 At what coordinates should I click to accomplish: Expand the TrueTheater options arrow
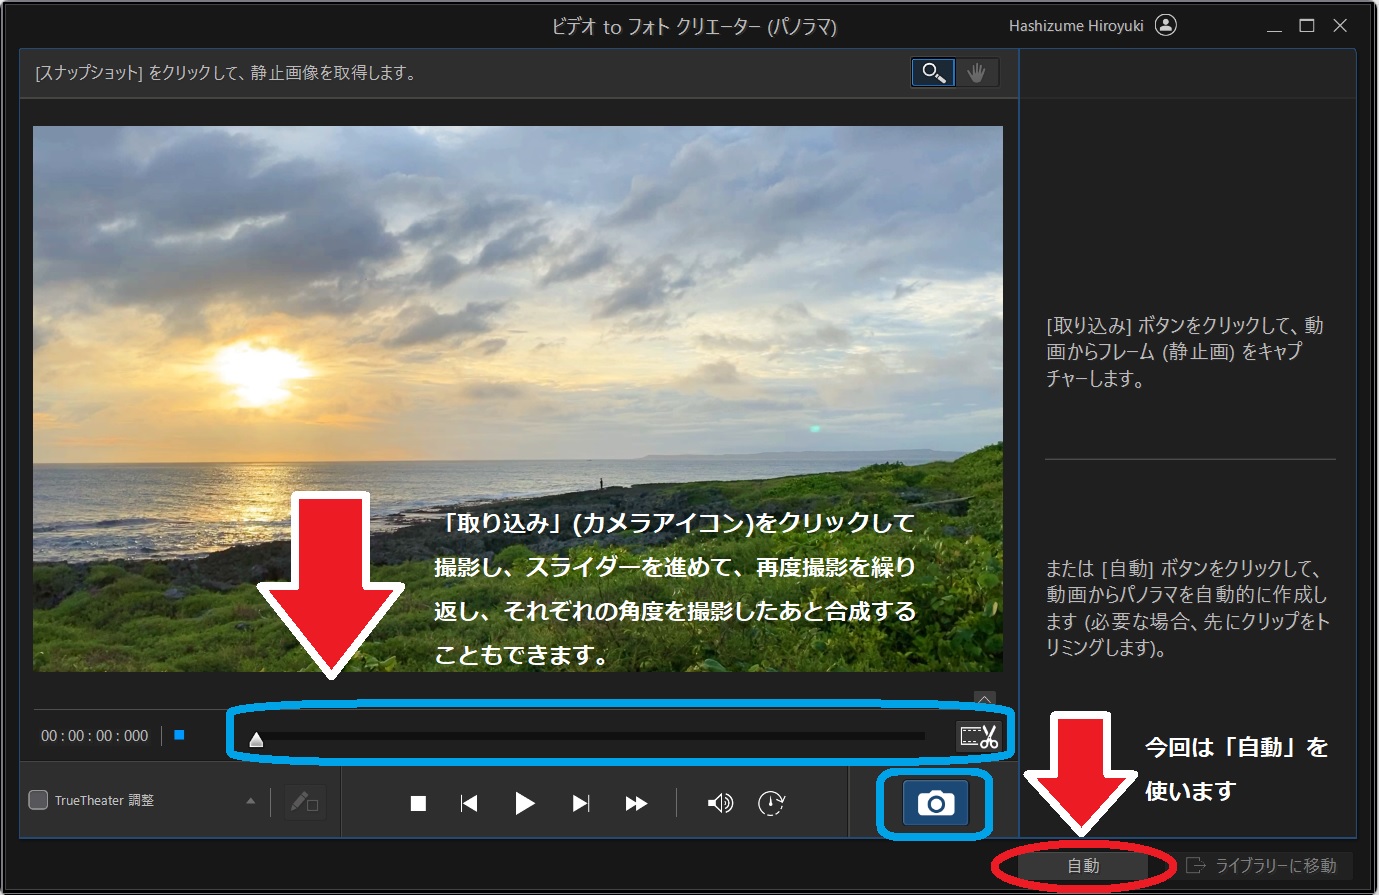point(250,801)
